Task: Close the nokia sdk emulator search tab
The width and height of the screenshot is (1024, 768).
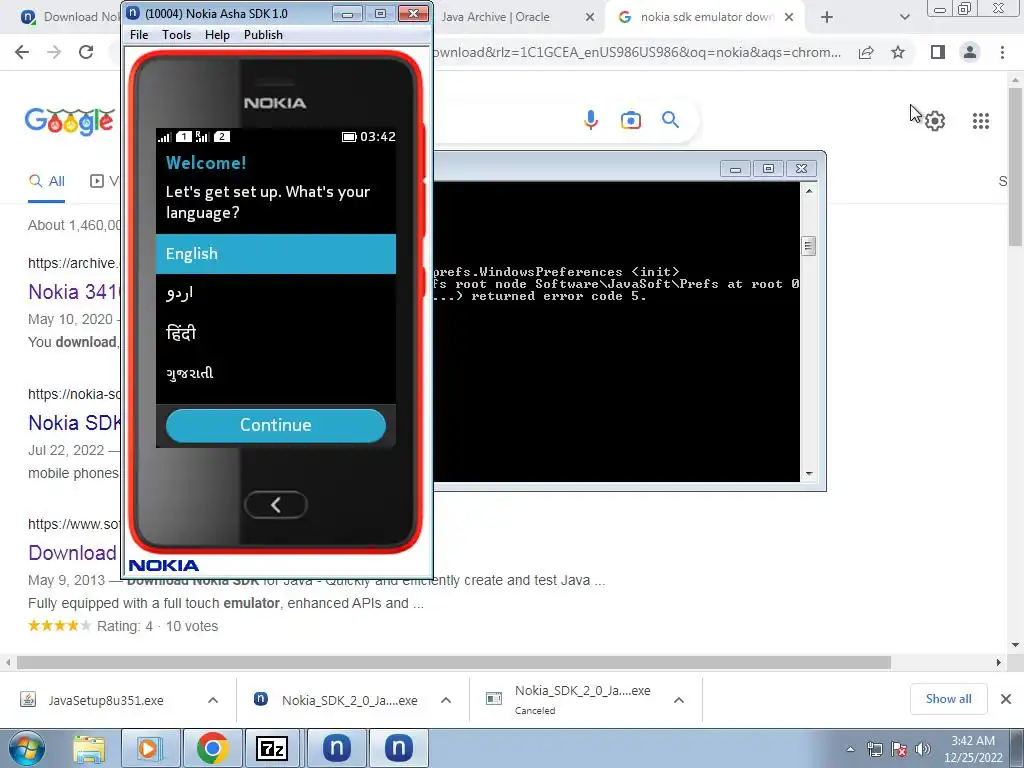Action: pyautogui.click(x=789, y=17)
